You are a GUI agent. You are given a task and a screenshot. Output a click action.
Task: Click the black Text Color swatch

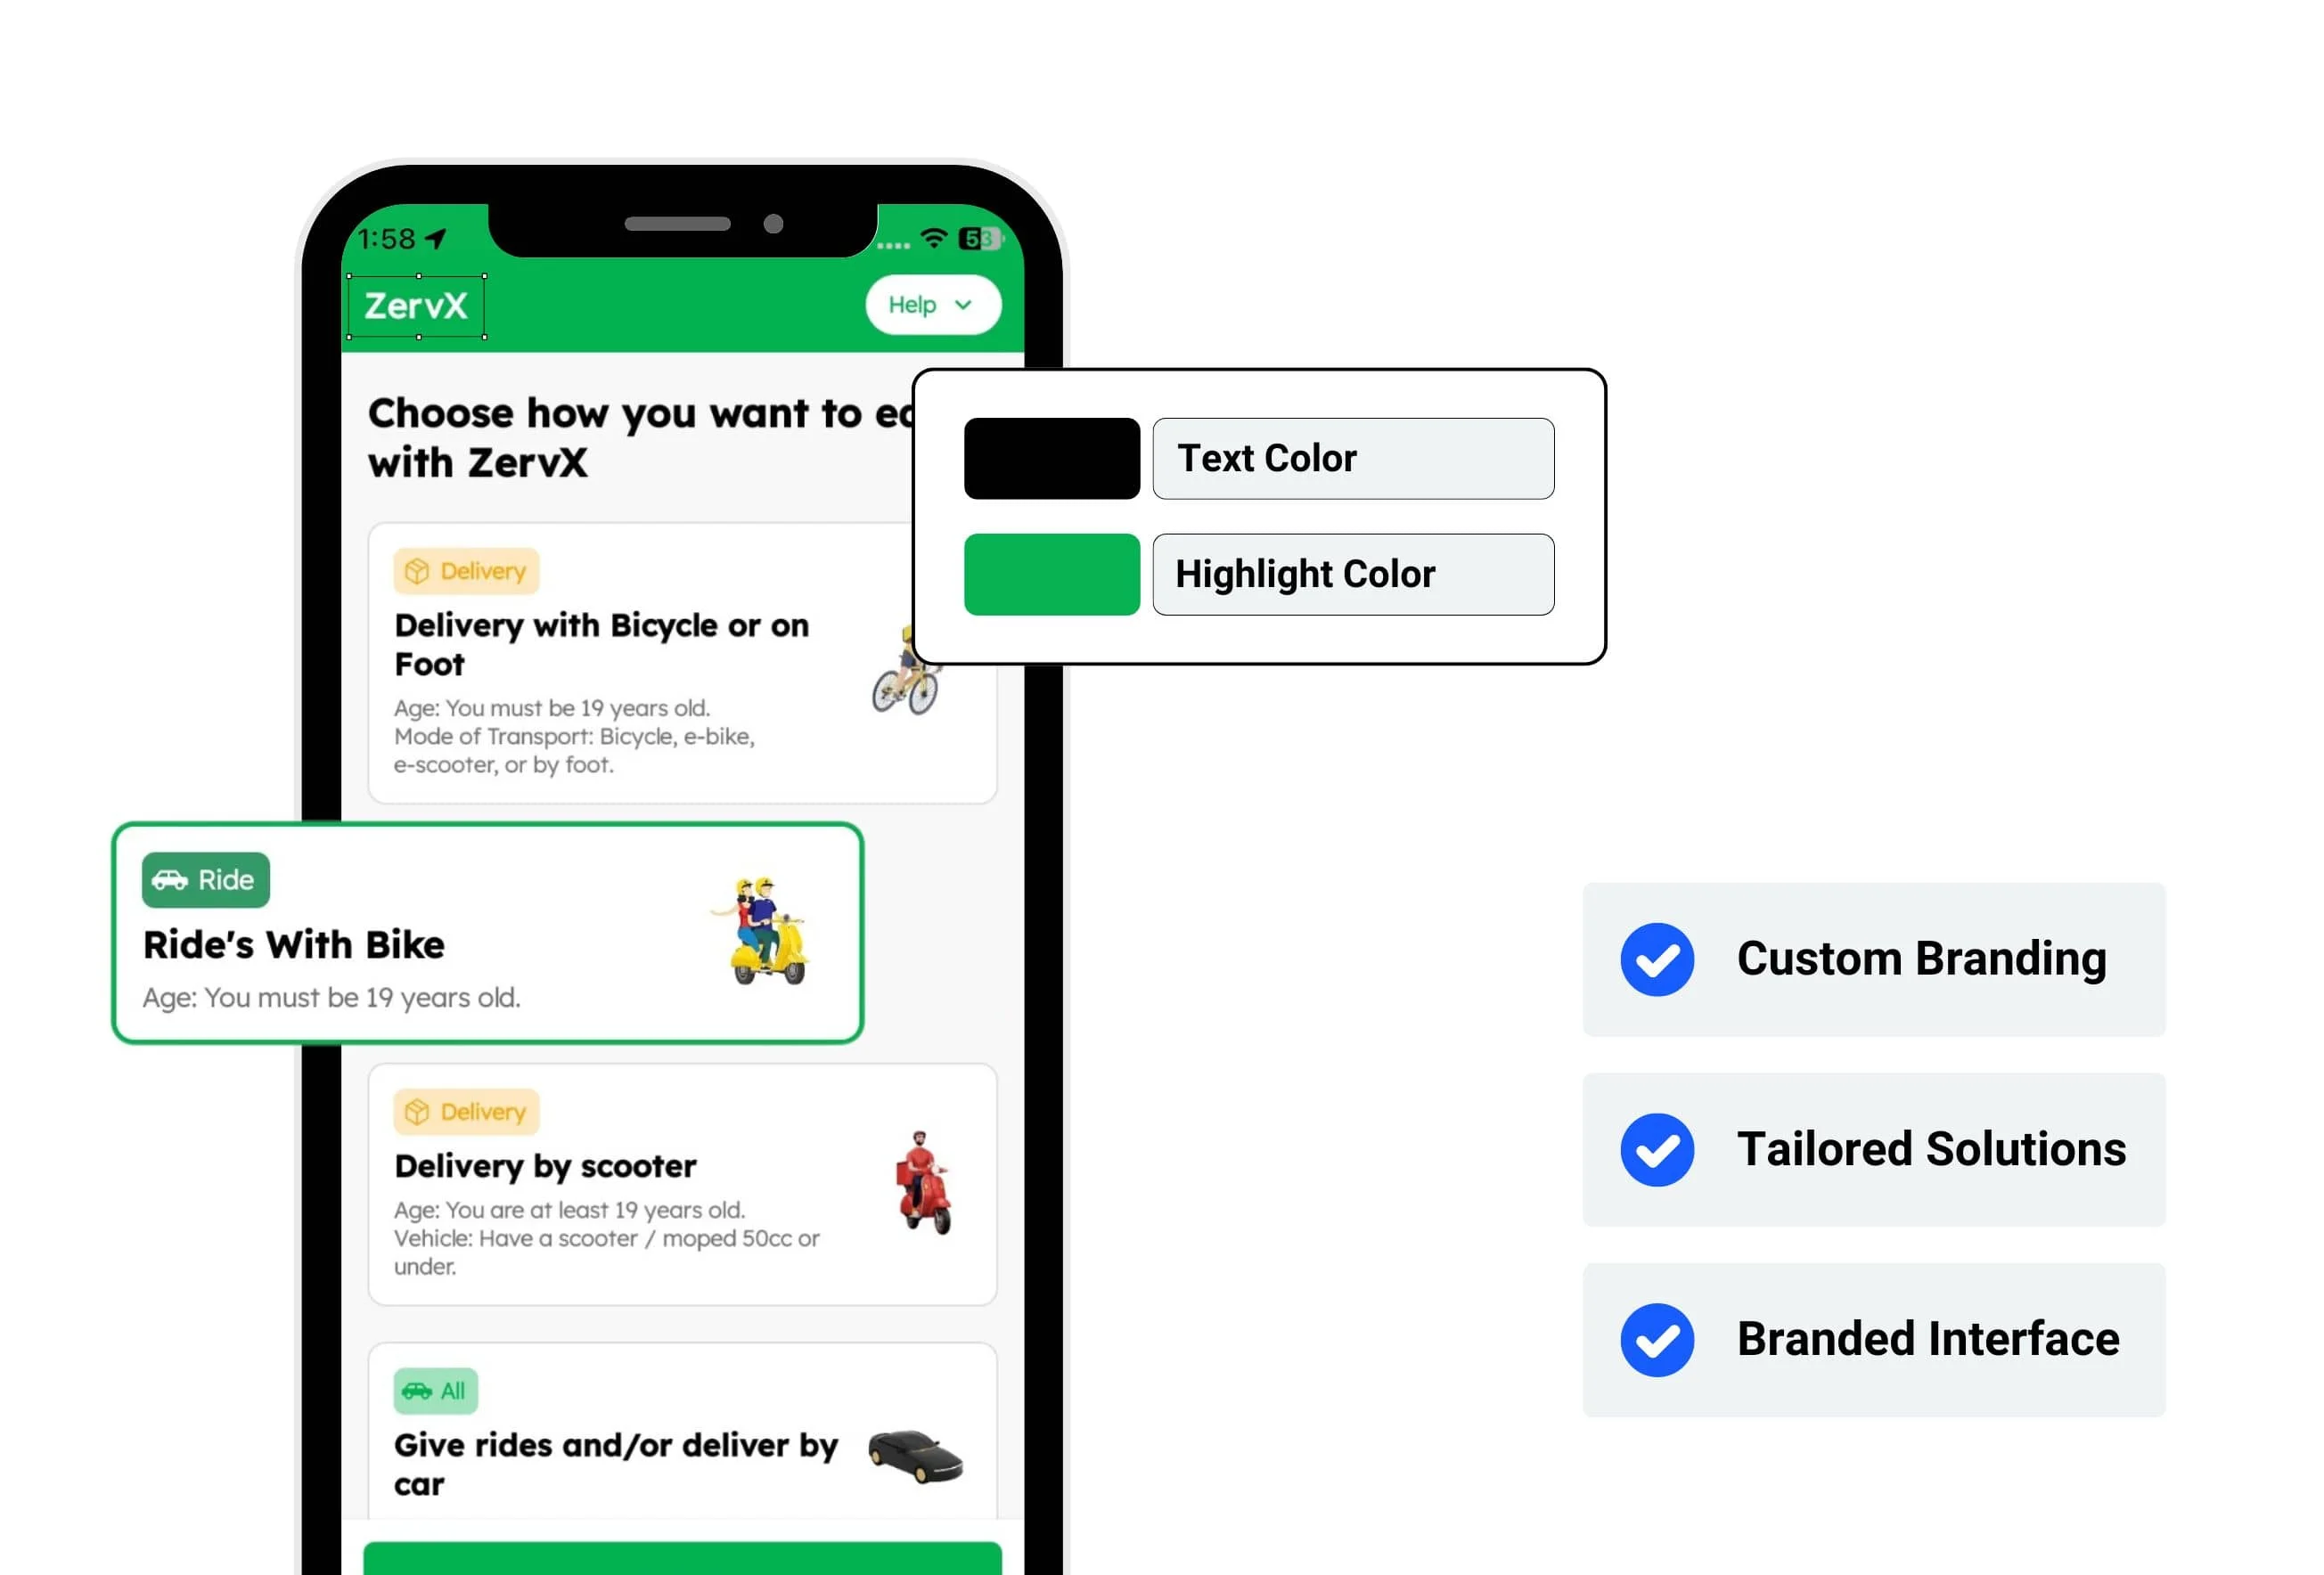click(1052, 459)
